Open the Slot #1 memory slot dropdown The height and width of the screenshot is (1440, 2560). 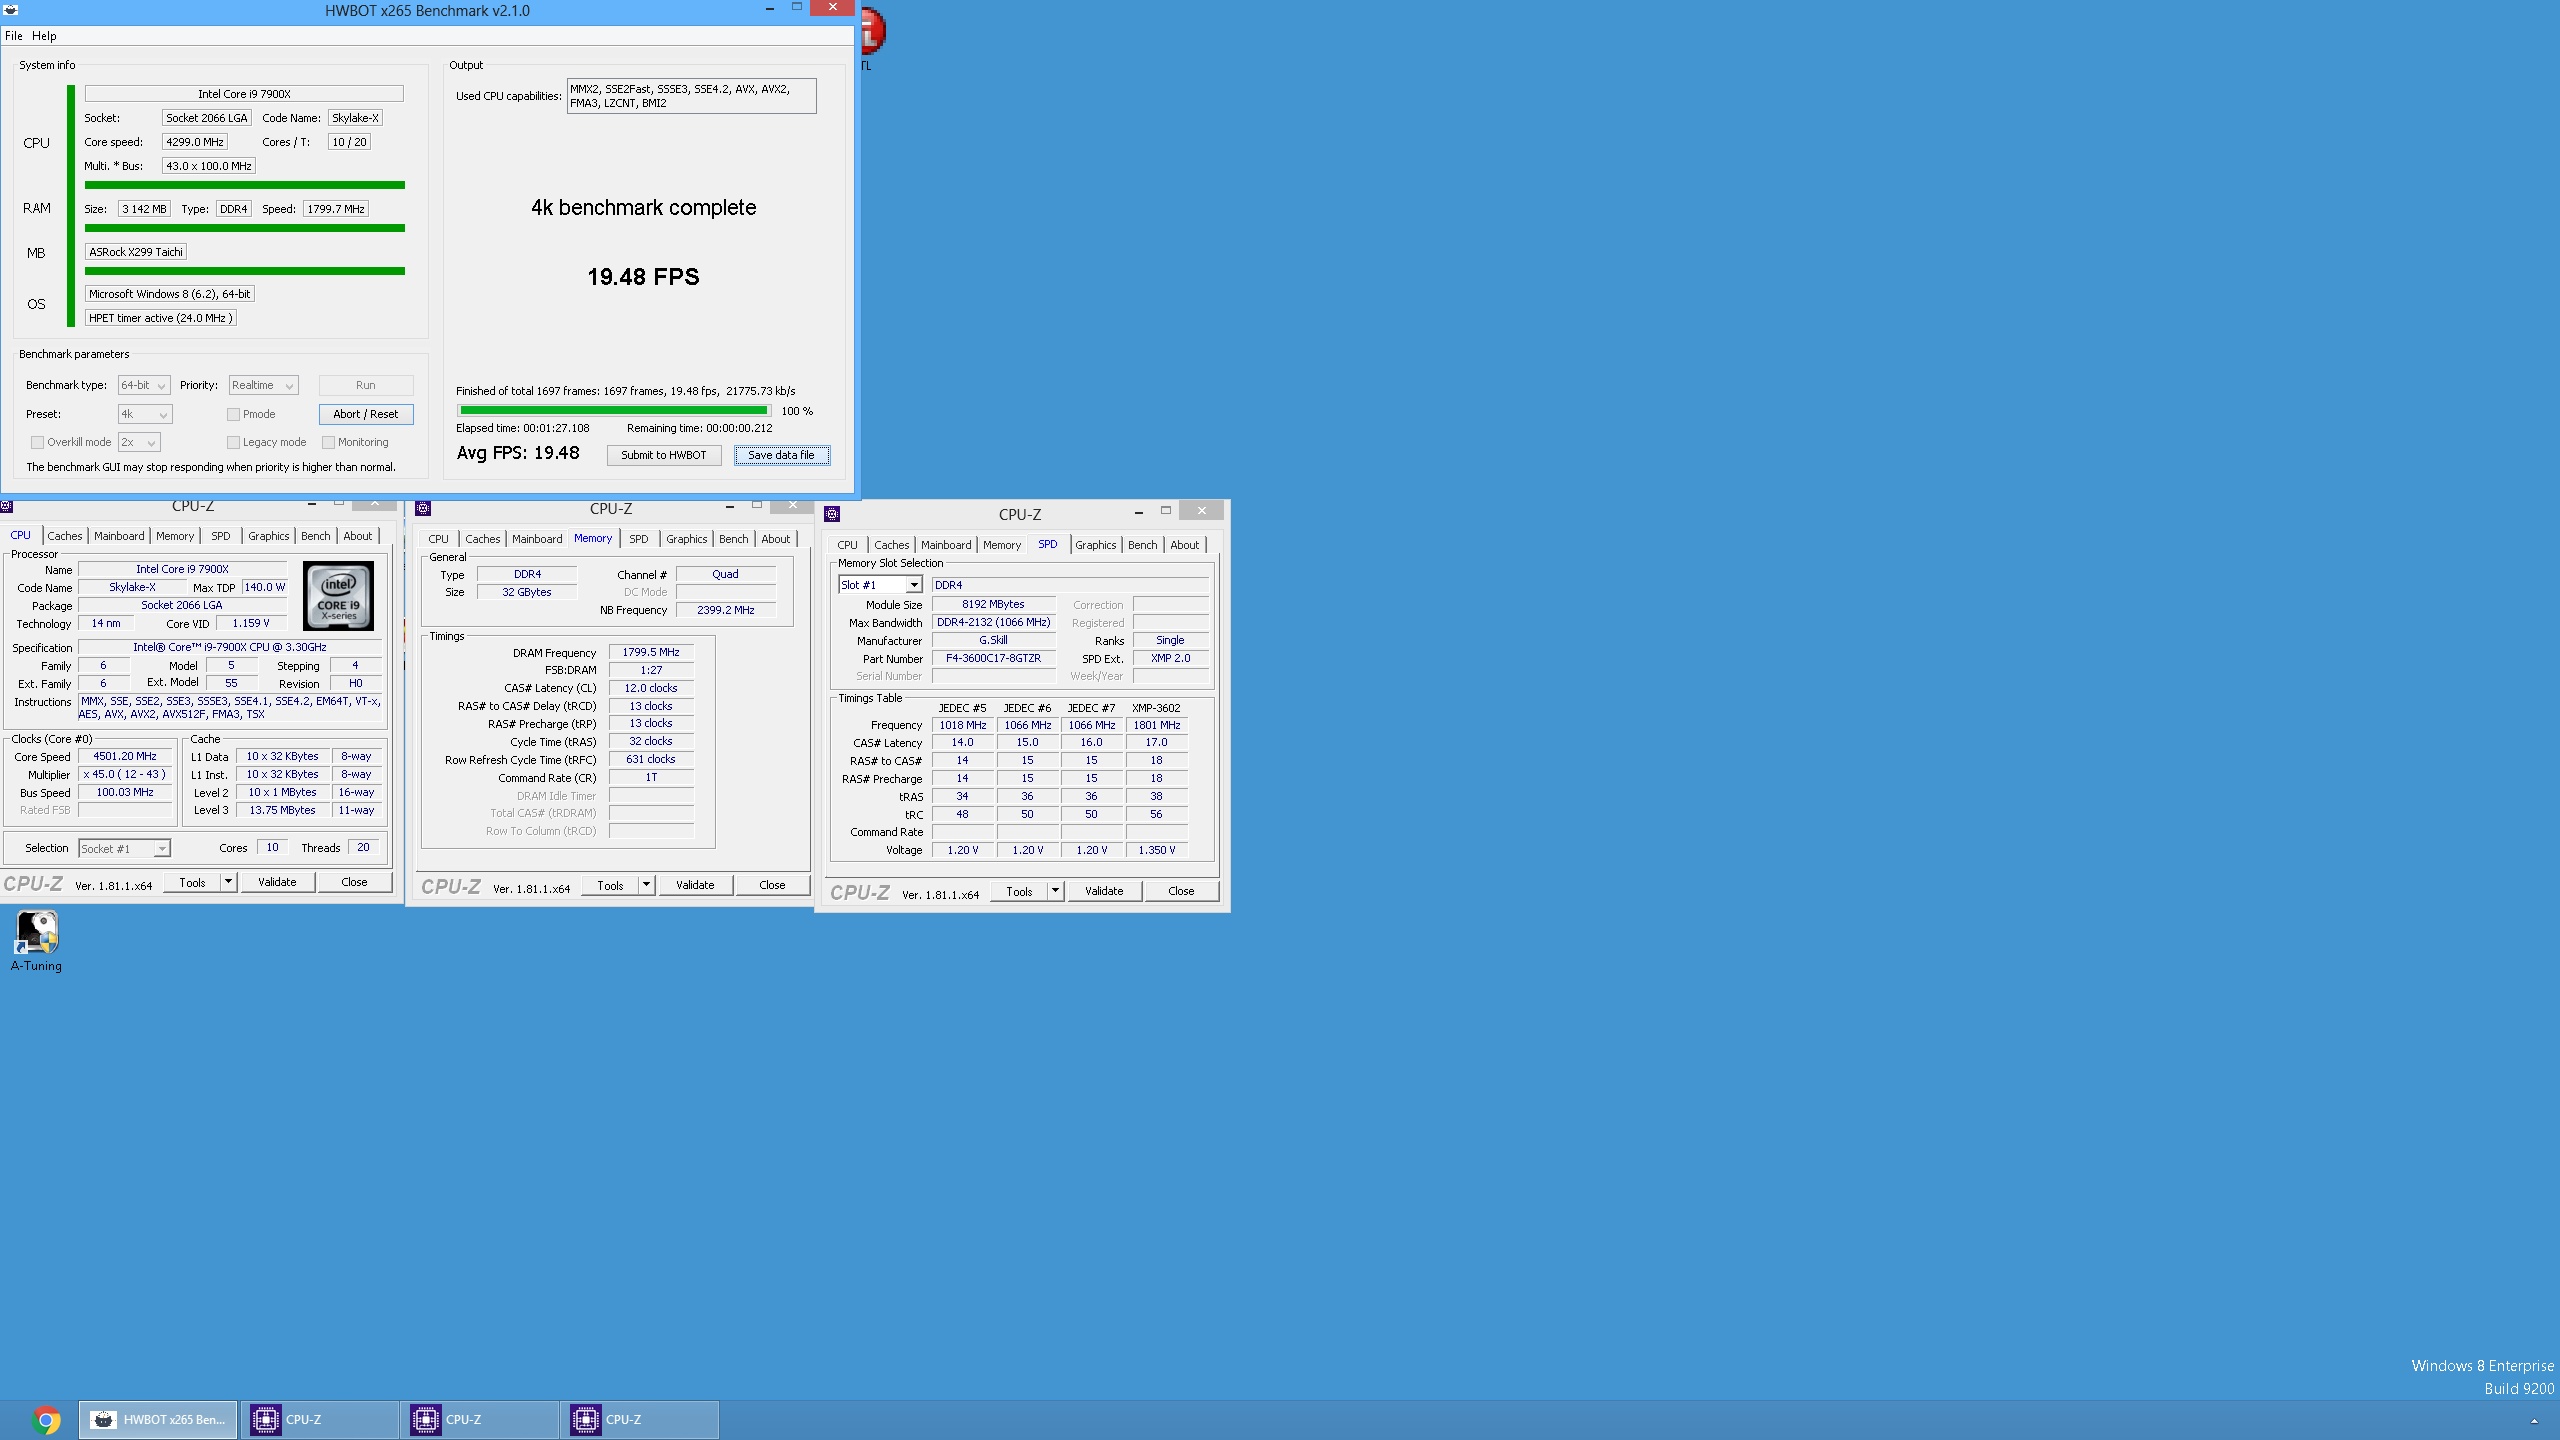(x=879, y=585)
